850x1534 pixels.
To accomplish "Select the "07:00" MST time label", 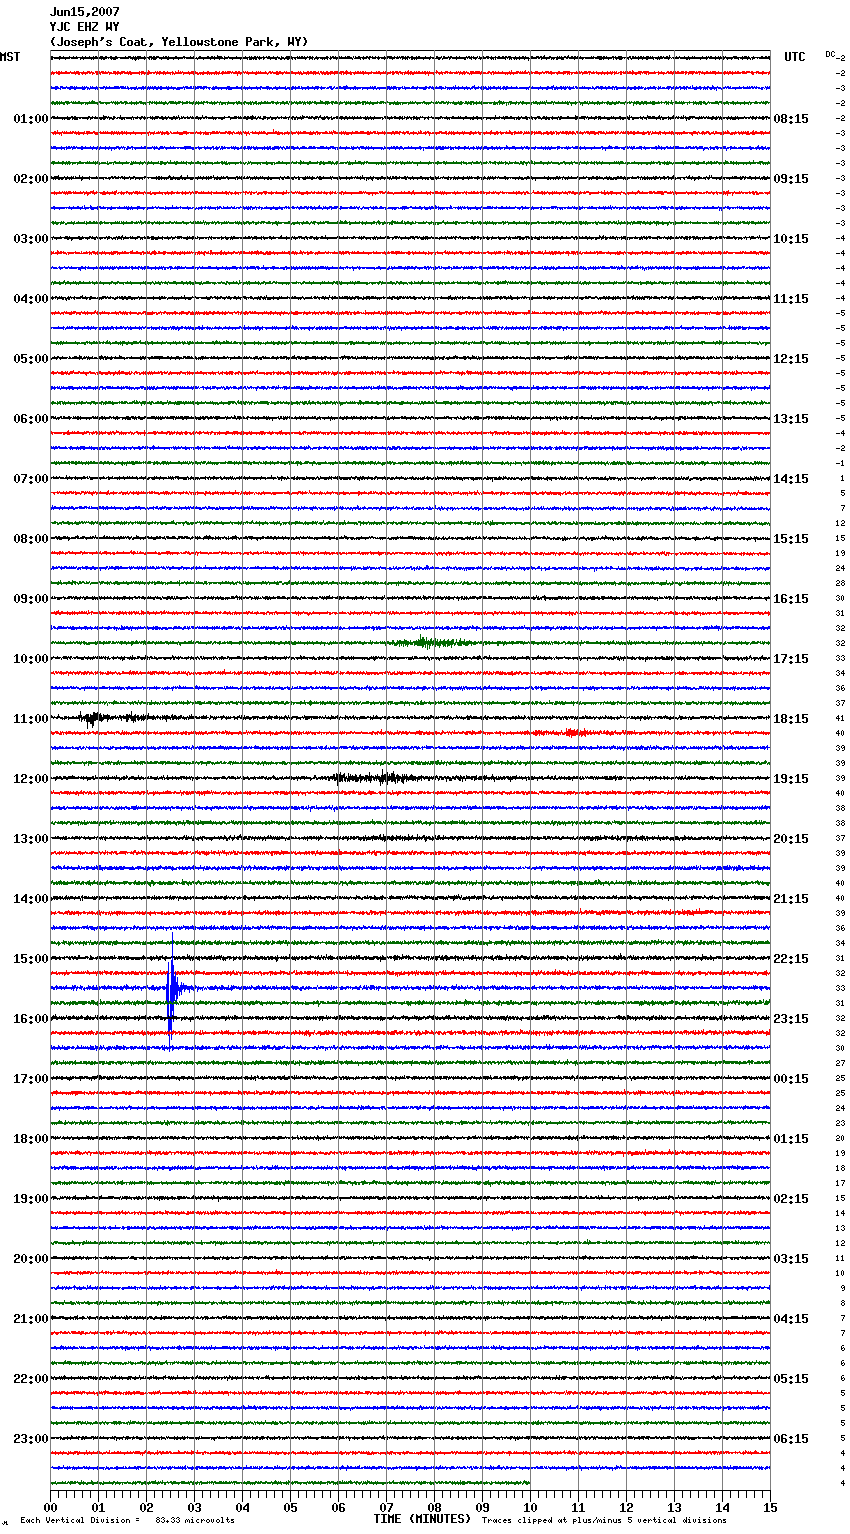I will tap(31, 479).
